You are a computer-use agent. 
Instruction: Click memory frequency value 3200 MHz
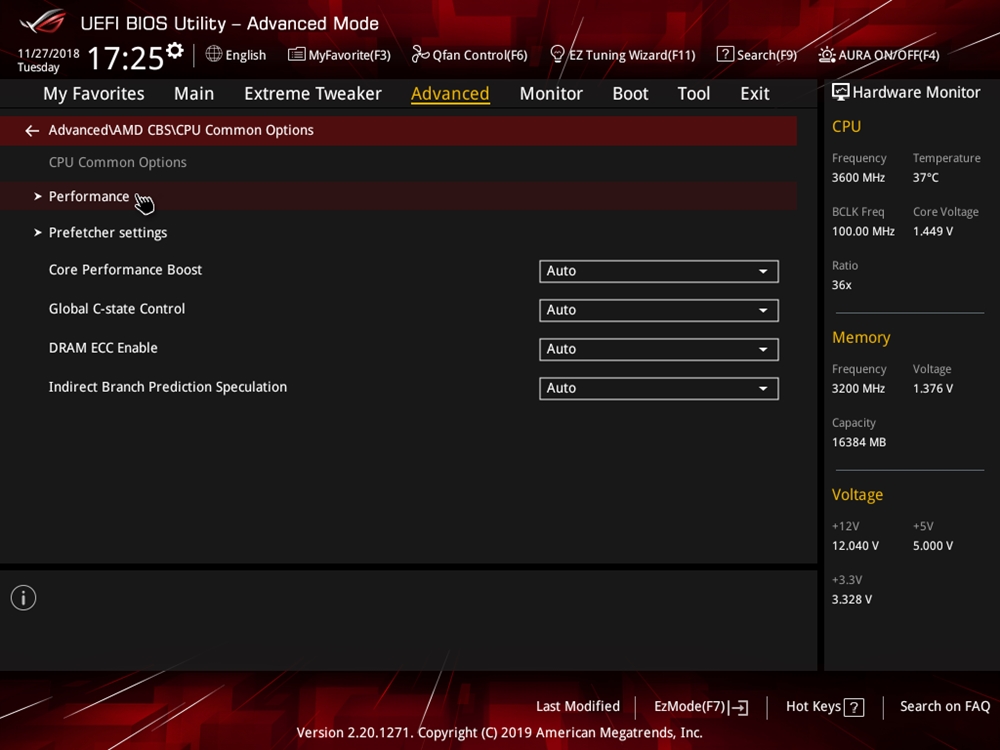point(858,389)
